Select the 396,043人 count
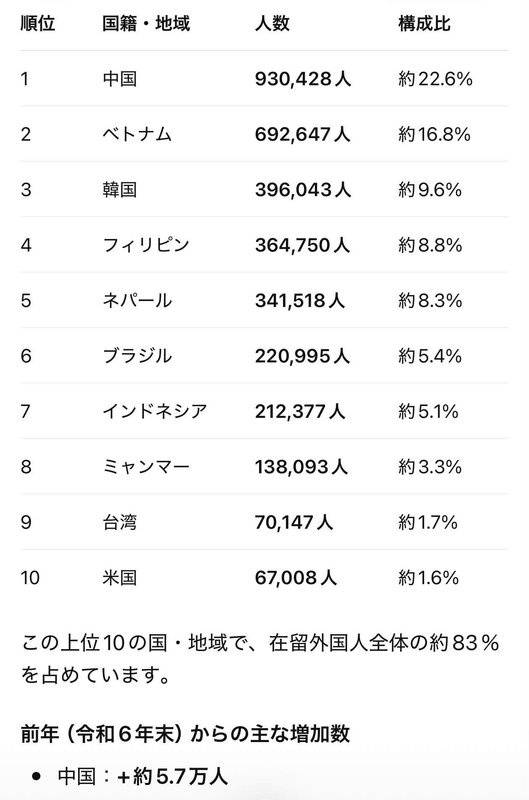Screen dimensions: 529x800 click(x=303, y=190)
